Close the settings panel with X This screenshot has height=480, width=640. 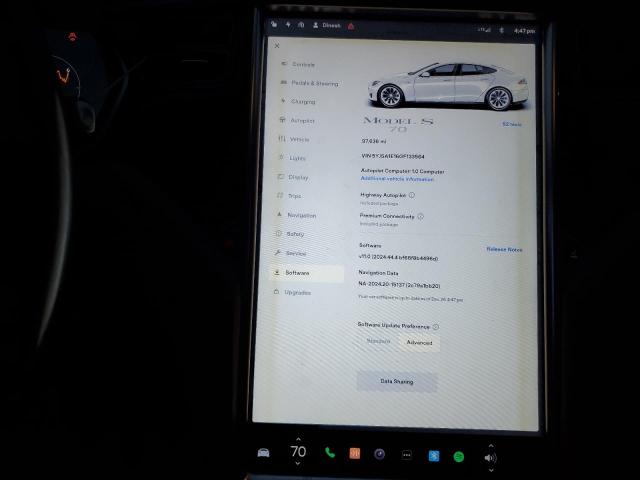point(277,46)
